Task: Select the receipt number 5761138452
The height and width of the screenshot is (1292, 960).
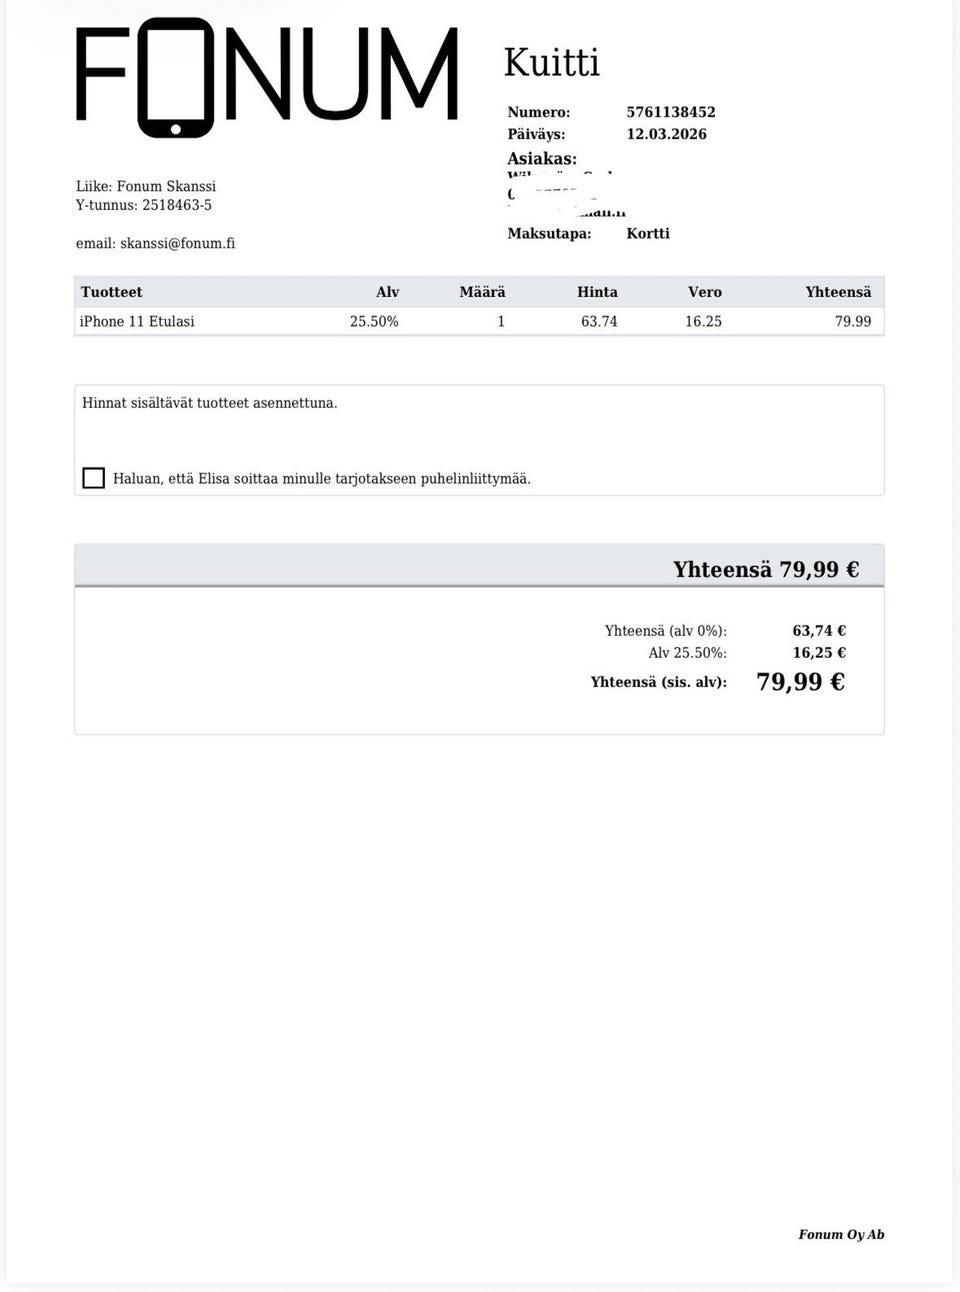Action: coord(671,112)
